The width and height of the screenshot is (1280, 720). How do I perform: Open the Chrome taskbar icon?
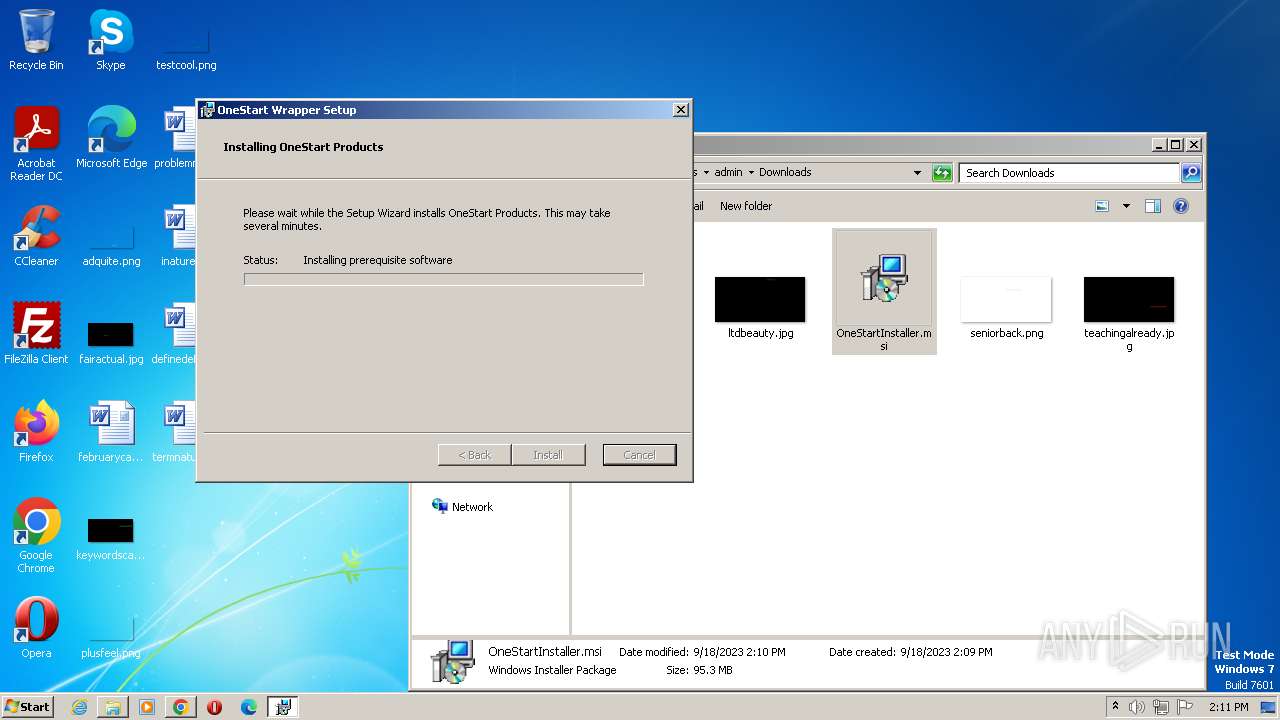click(181, 707)
